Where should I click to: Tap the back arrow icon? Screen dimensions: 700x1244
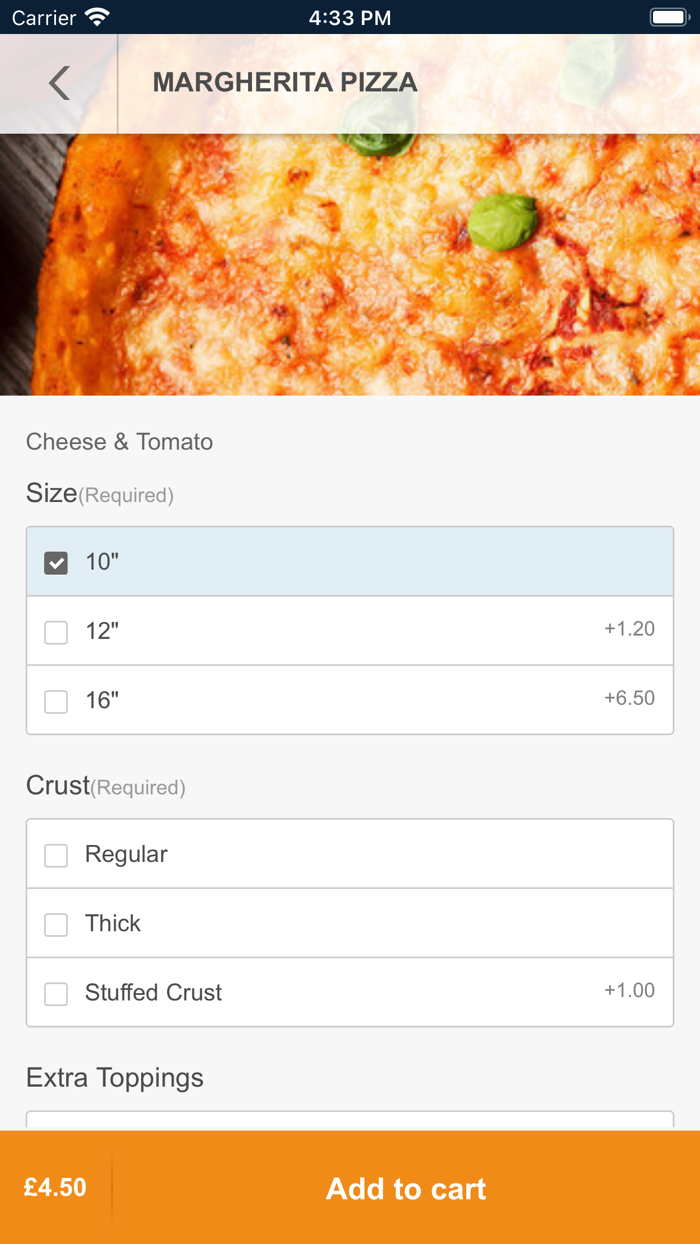pyautogui.click(x=59, y=83)
